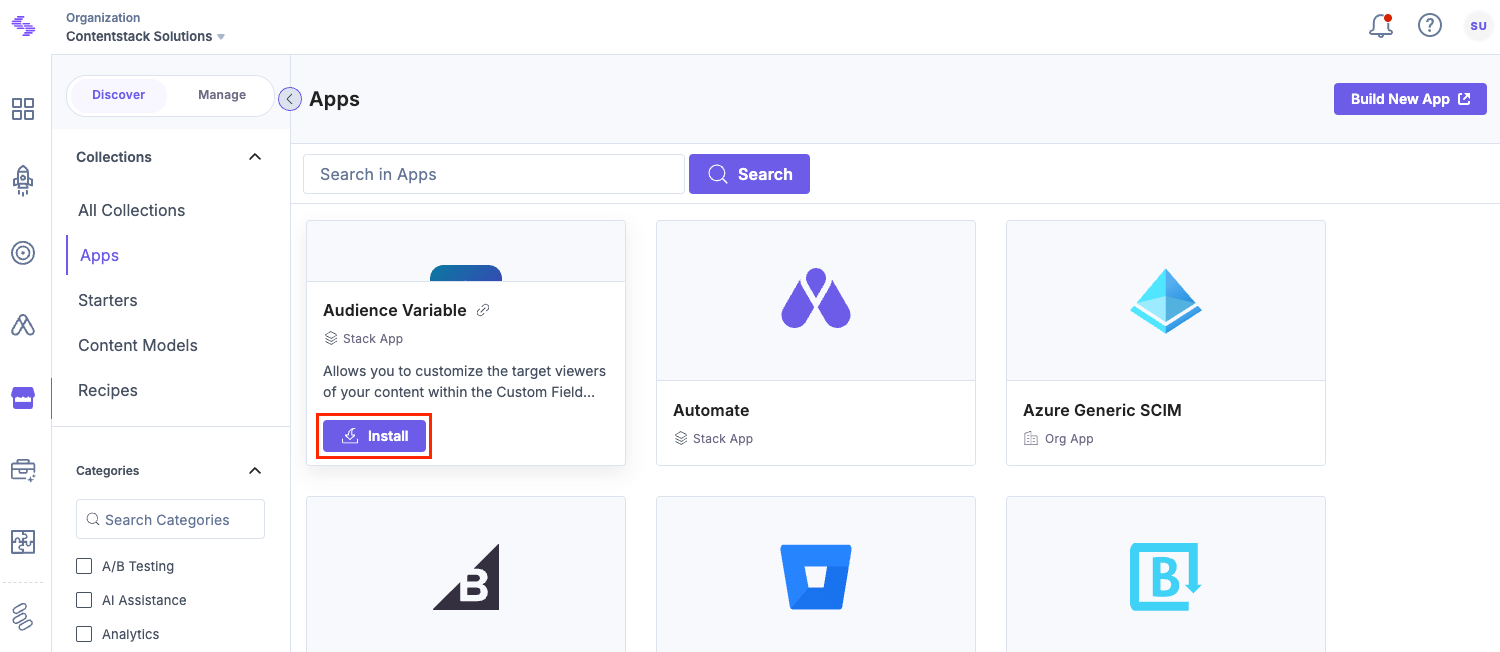Install the Audience Variable app

[x=374, y=436]
